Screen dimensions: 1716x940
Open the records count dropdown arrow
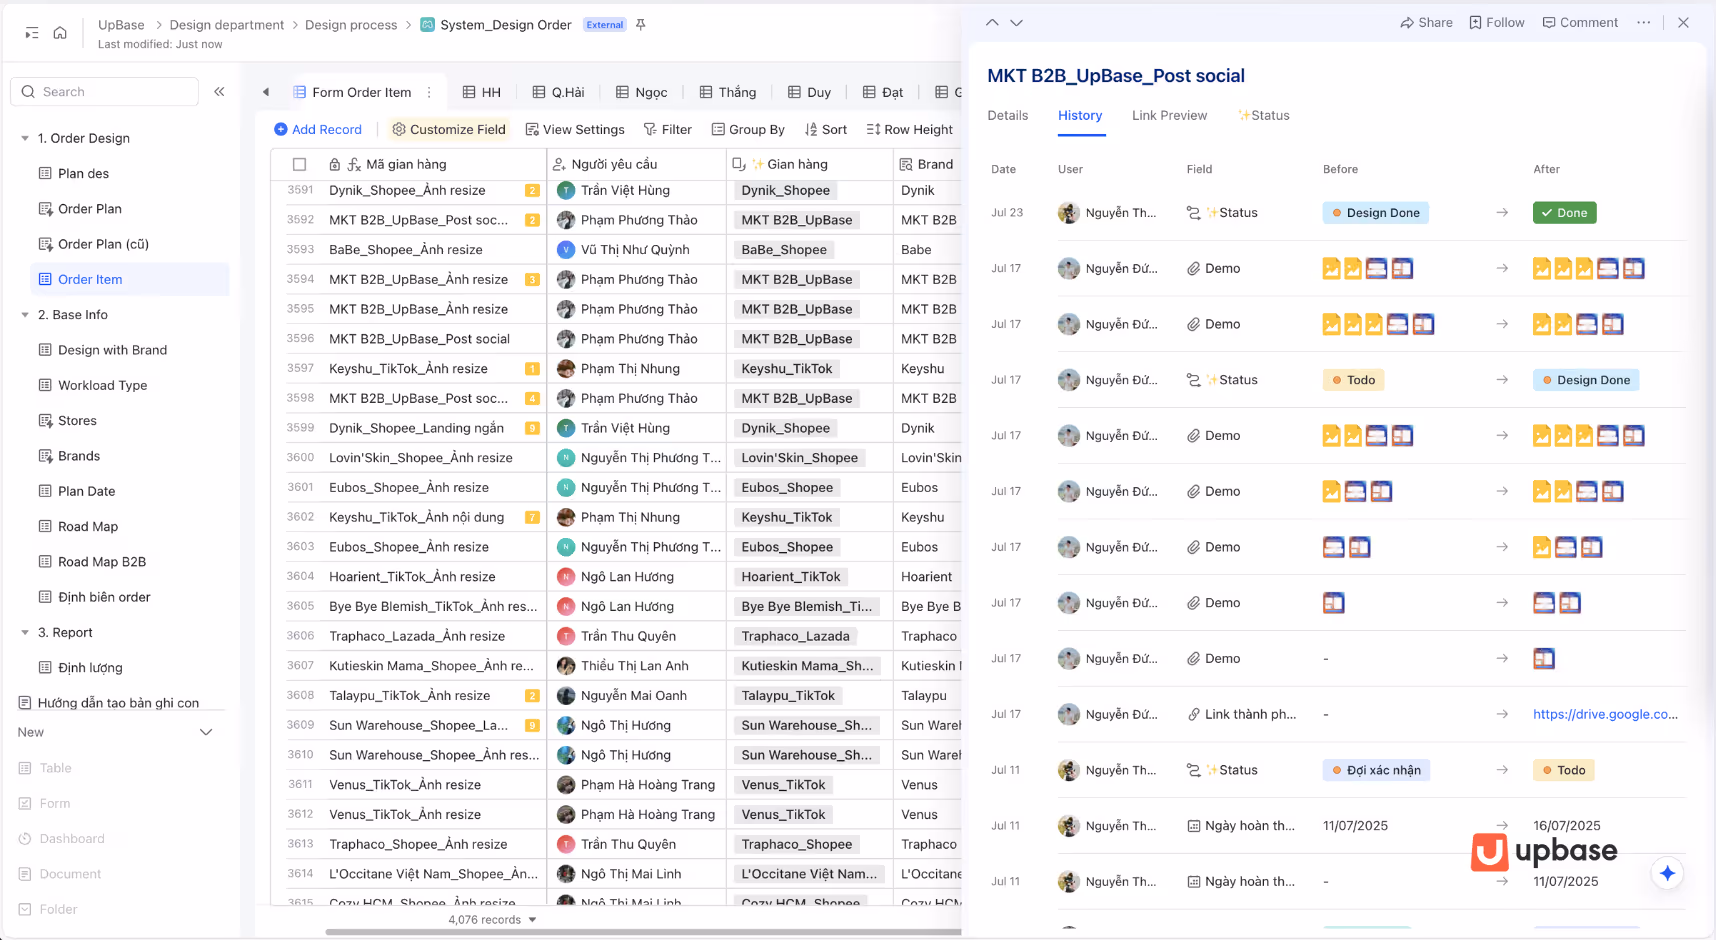pyautogui.click(x=532, y=920)
